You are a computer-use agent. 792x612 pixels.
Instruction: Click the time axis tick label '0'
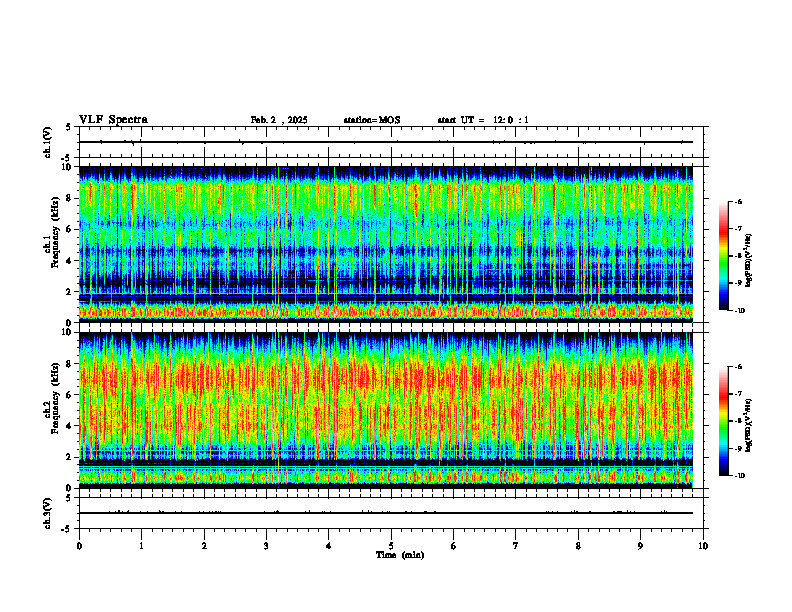tap(79, 546)
